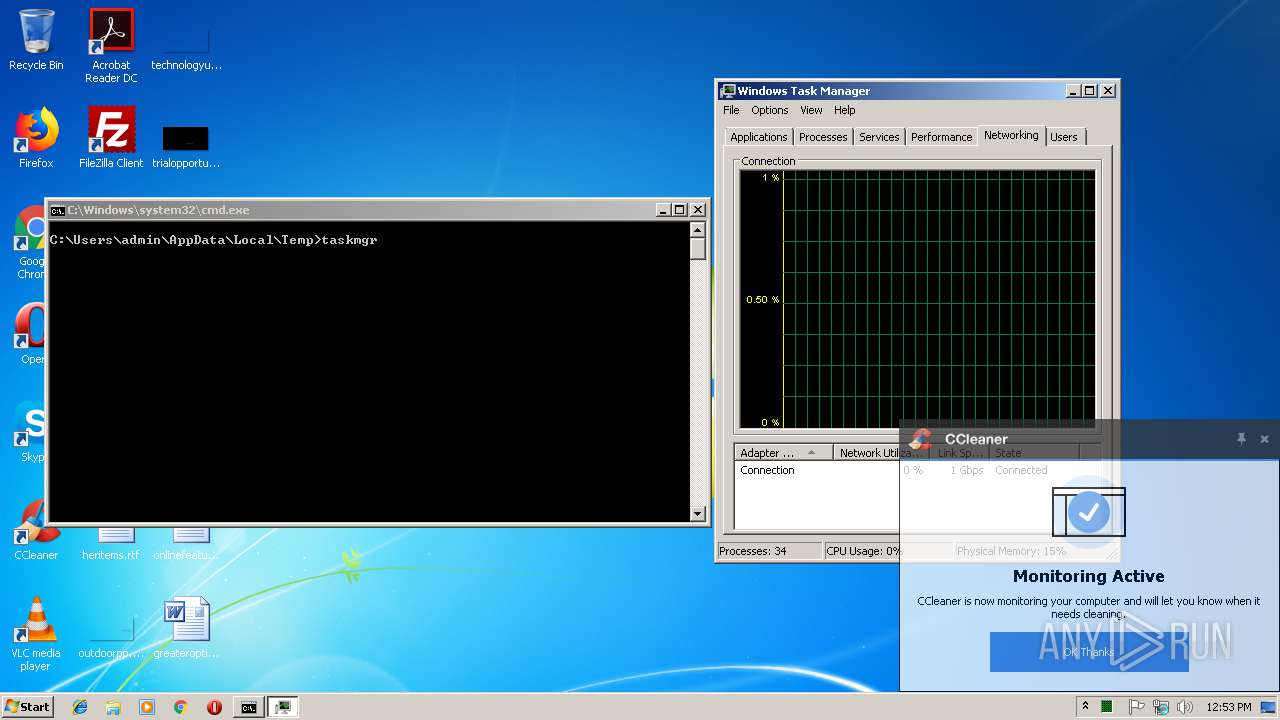Select the technologyu... desktop file
The image size is (1280, 720).
pyautogui.click(x=186, y=46)
